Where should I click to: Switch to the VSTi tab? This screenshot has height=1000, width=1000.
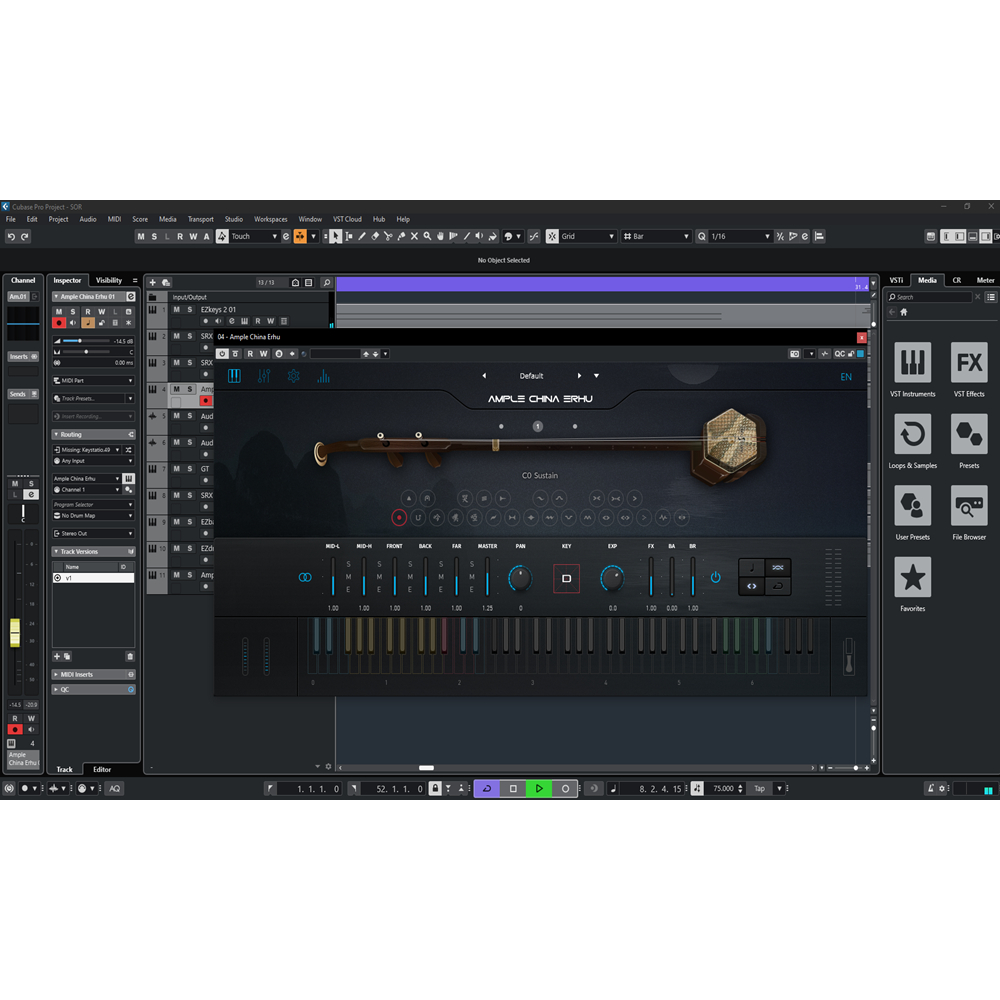tap(896, 281)
